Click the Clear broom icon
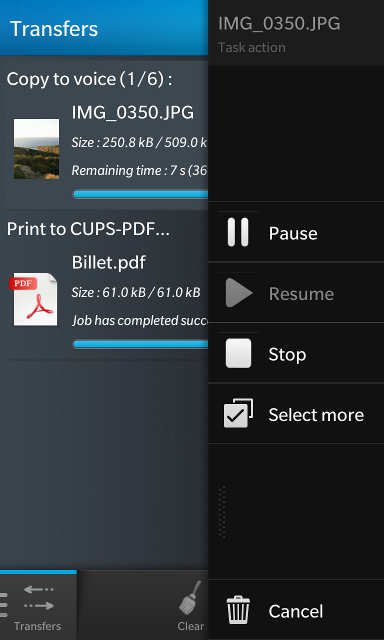This screenshot has width=384, height=640. pos(191,598)
